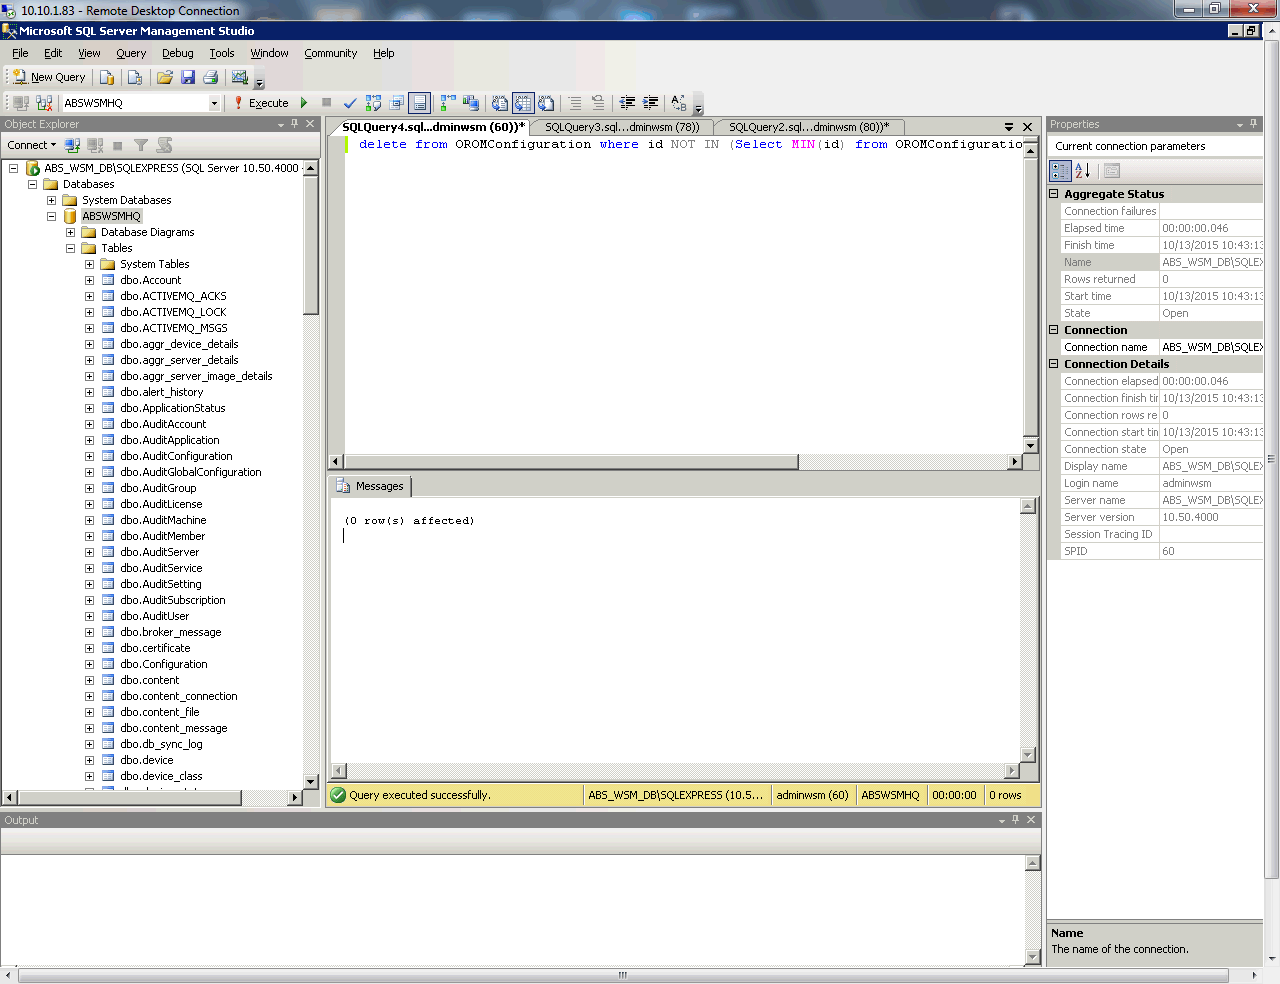Click the Analysis Services query icon
This screenshot has width=1280, height=984.
coord(135,77)
